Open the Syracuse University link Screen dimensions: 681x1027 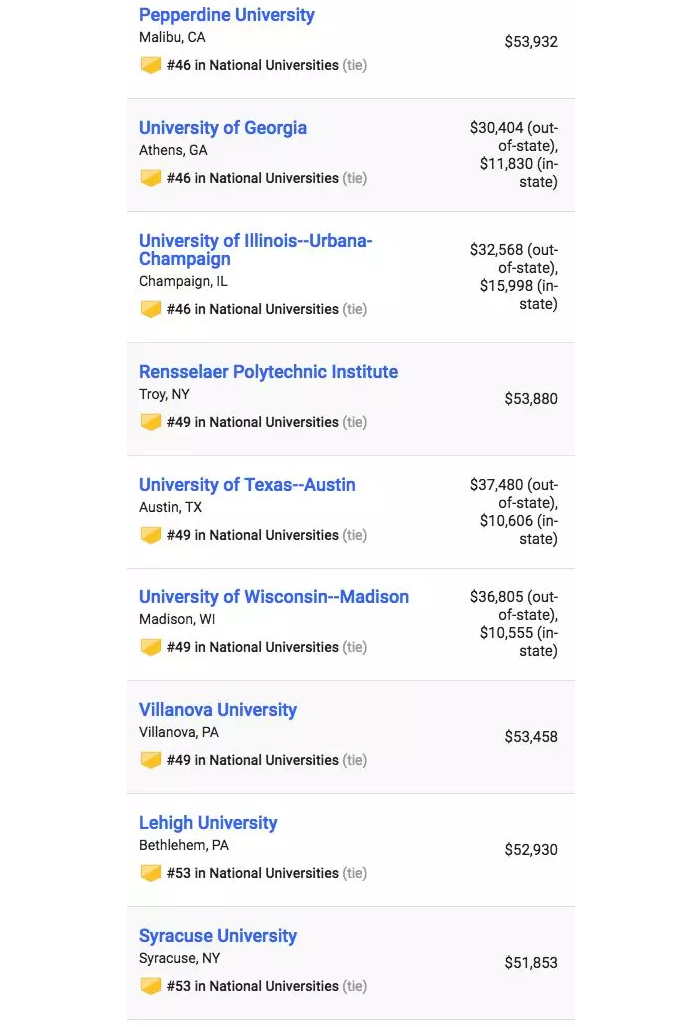tap(218, 936)
